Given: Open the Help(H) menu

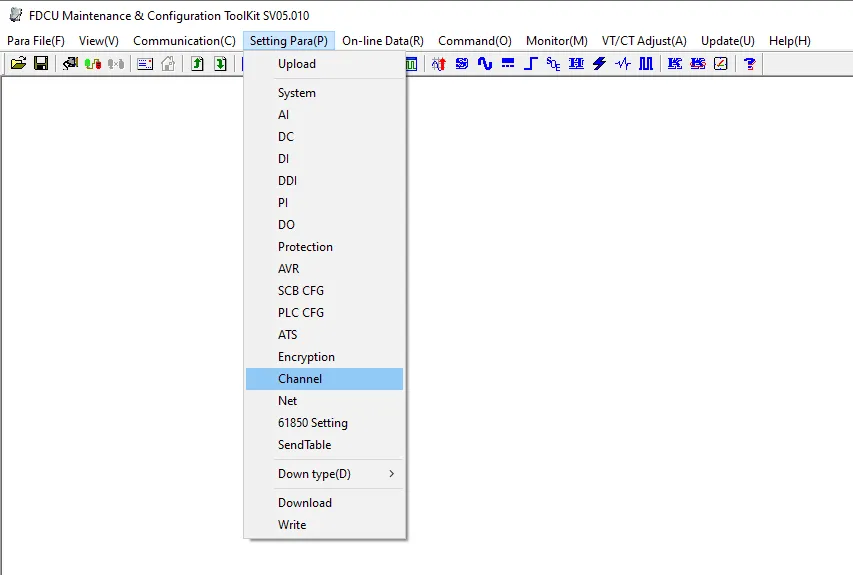Looking at the screenshot, I should point(790,41).
